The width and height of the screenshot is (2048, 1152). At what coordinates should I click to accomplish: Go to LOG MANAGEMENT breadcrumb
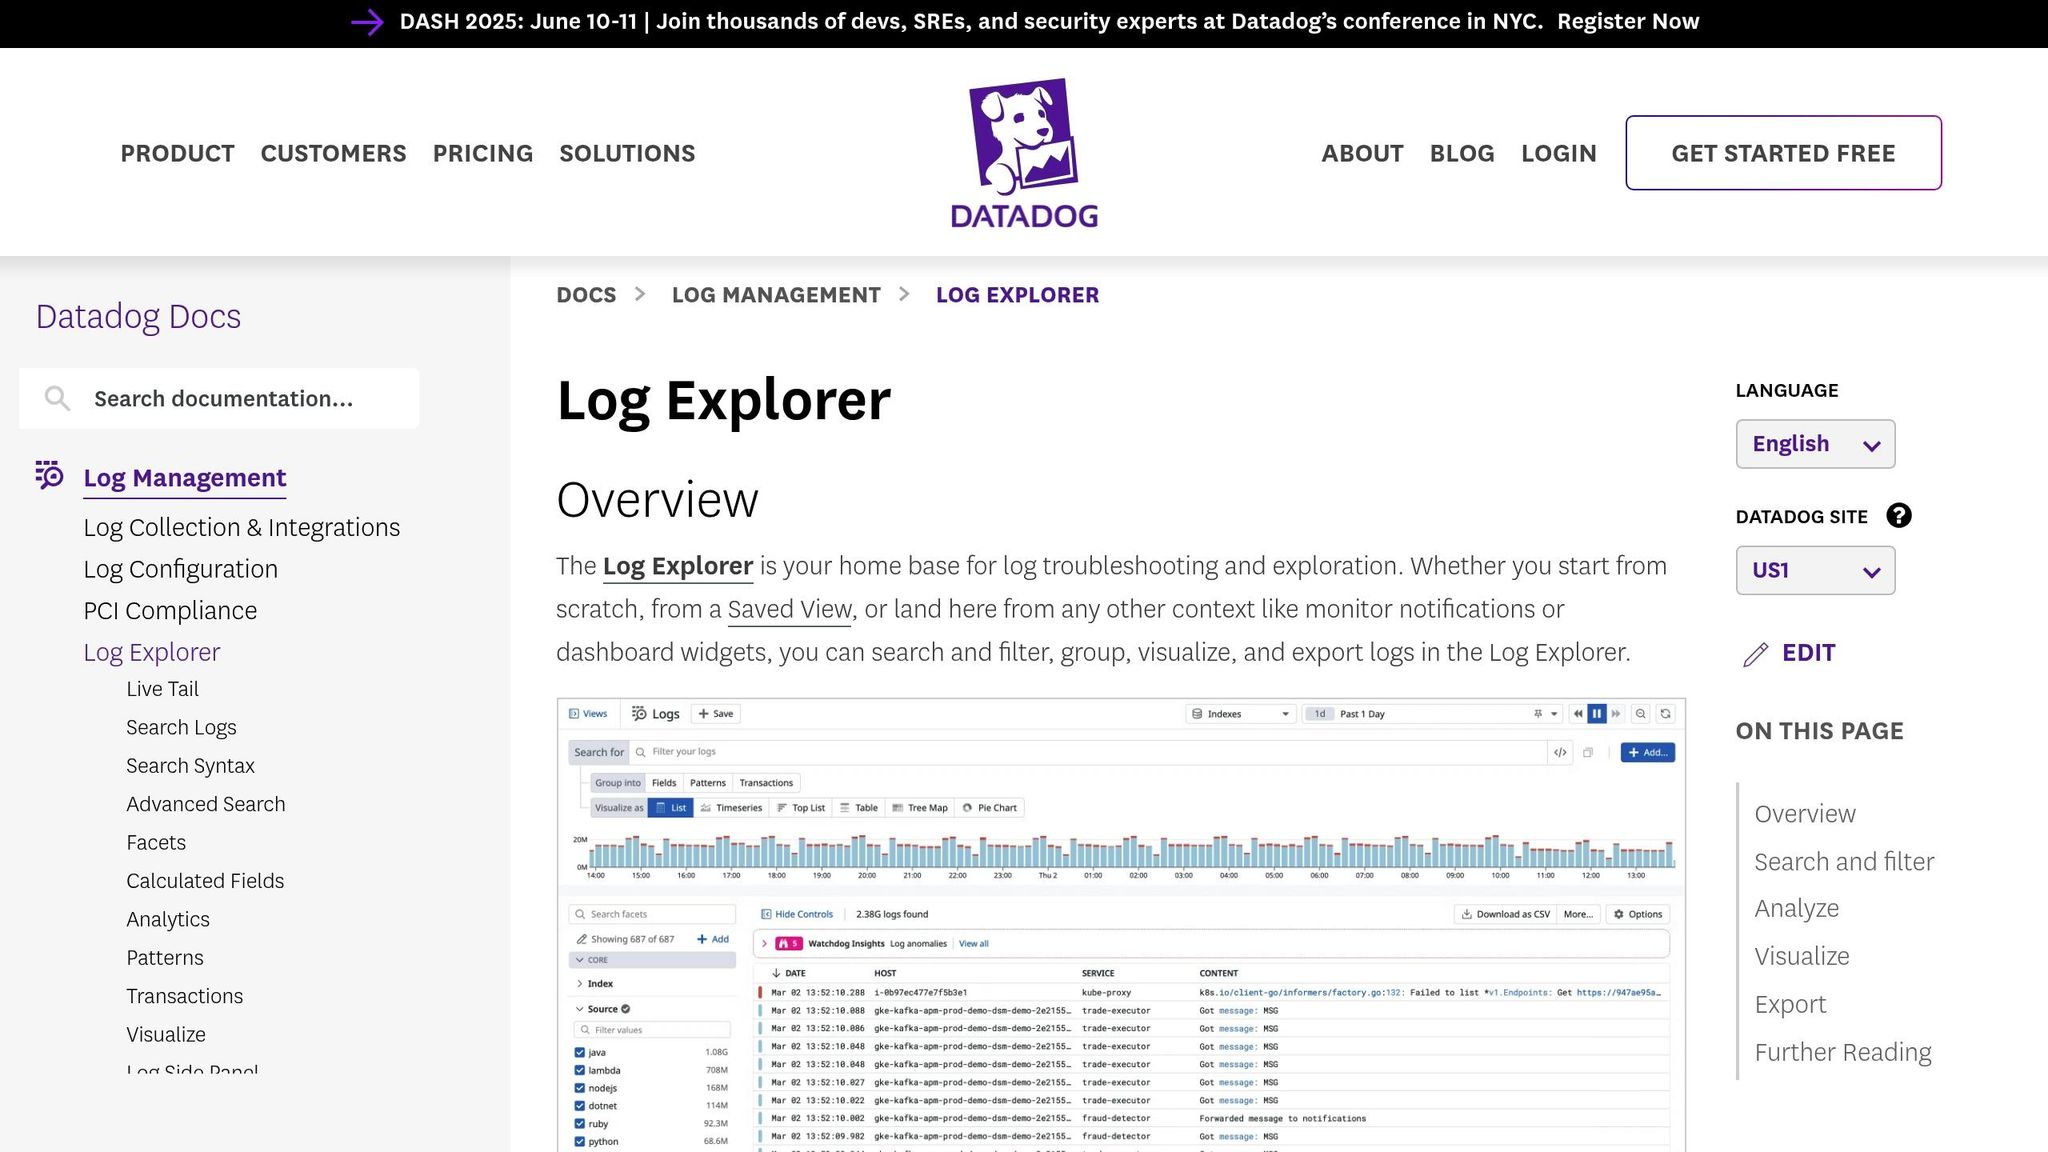(776, 295)
